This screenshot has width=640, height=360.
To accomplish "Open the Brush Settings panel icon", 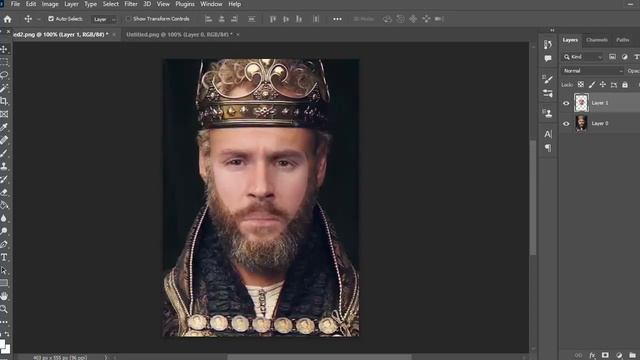I will coord(548,79).
